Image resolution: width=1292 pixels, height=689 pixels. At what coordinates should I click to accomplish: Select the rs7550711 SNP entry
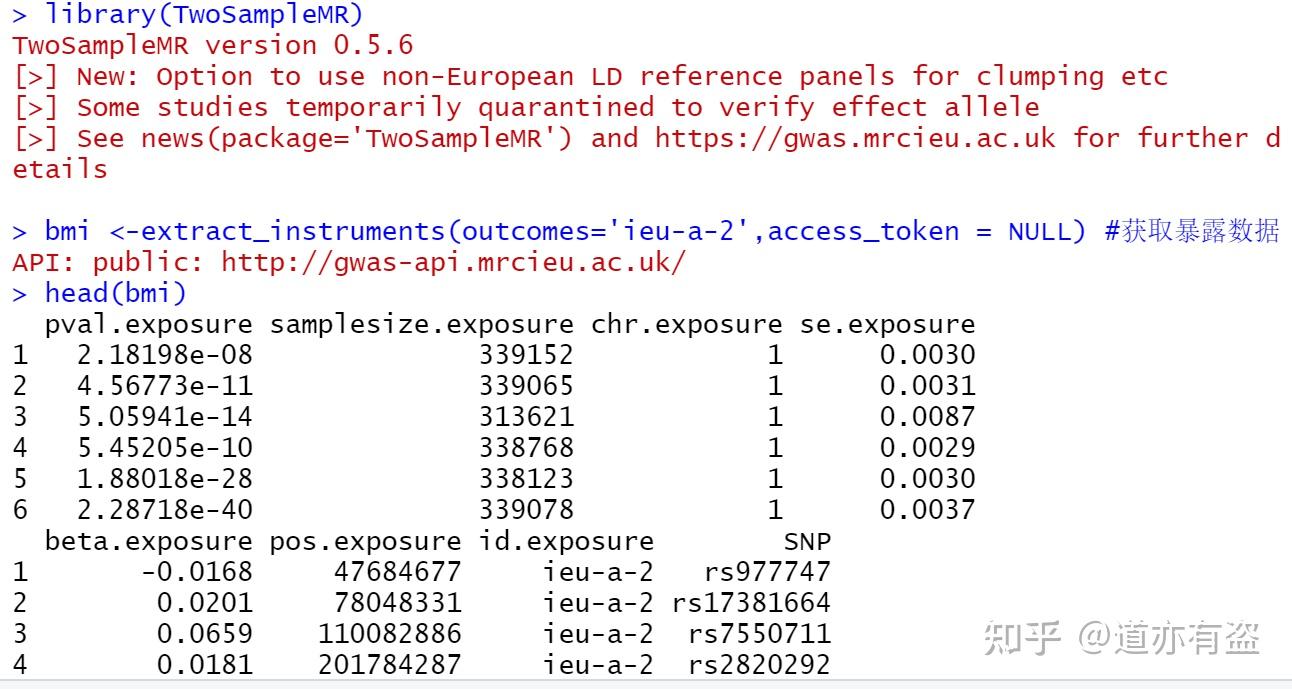(758, 635)
